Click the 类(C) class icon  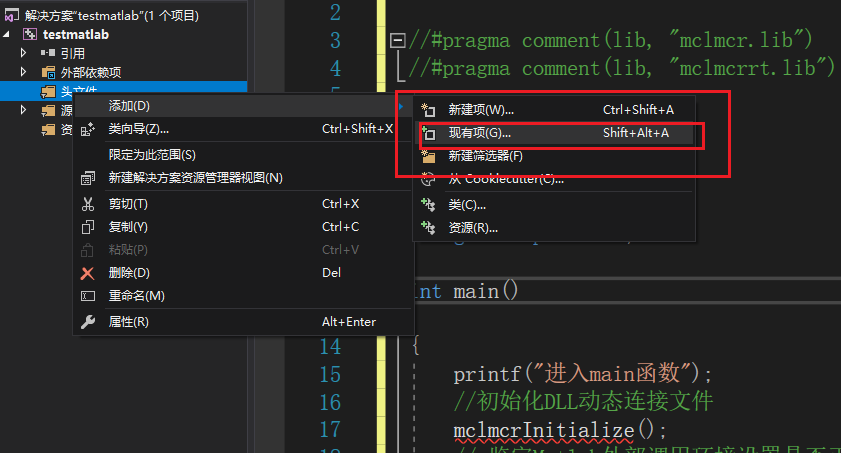pos(428,205)
